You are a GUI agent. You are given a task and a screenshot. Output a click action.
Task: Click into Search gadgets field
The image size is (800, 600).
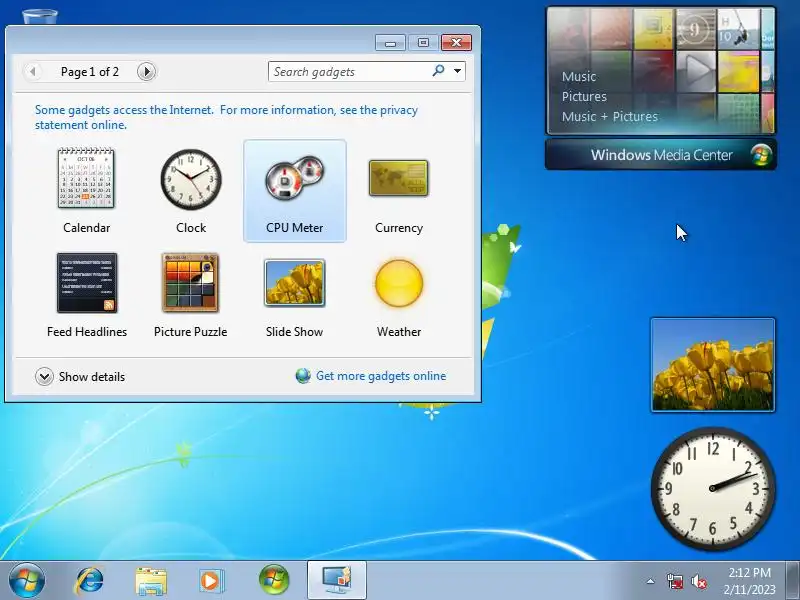(349, 71)
